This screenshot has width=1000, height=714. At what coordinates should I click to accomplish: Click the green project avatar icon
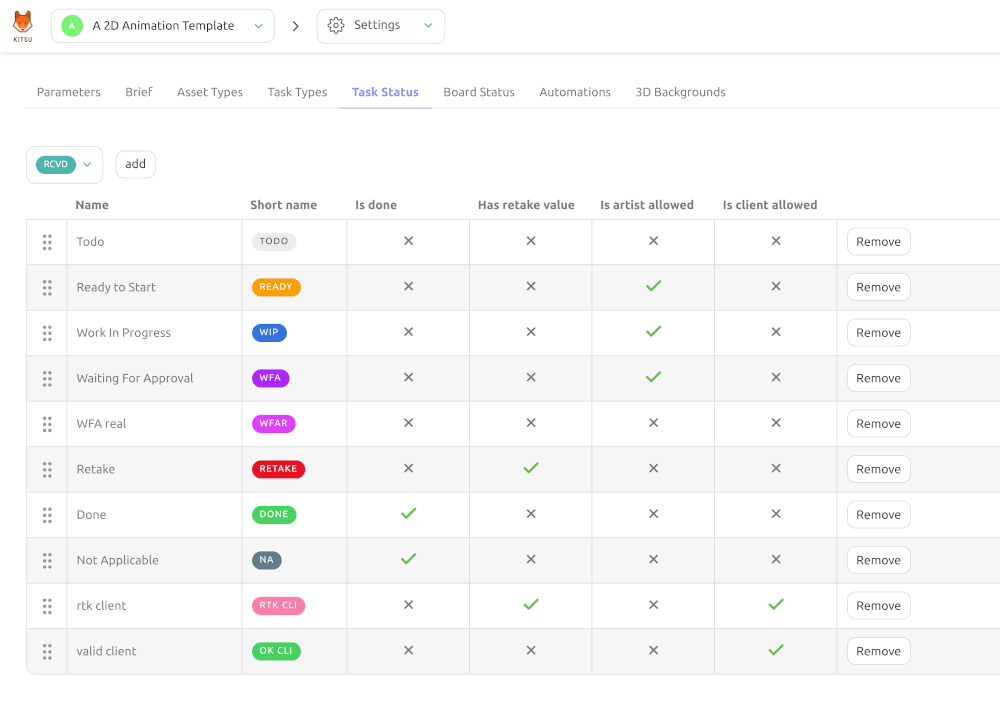click(72, 26)
